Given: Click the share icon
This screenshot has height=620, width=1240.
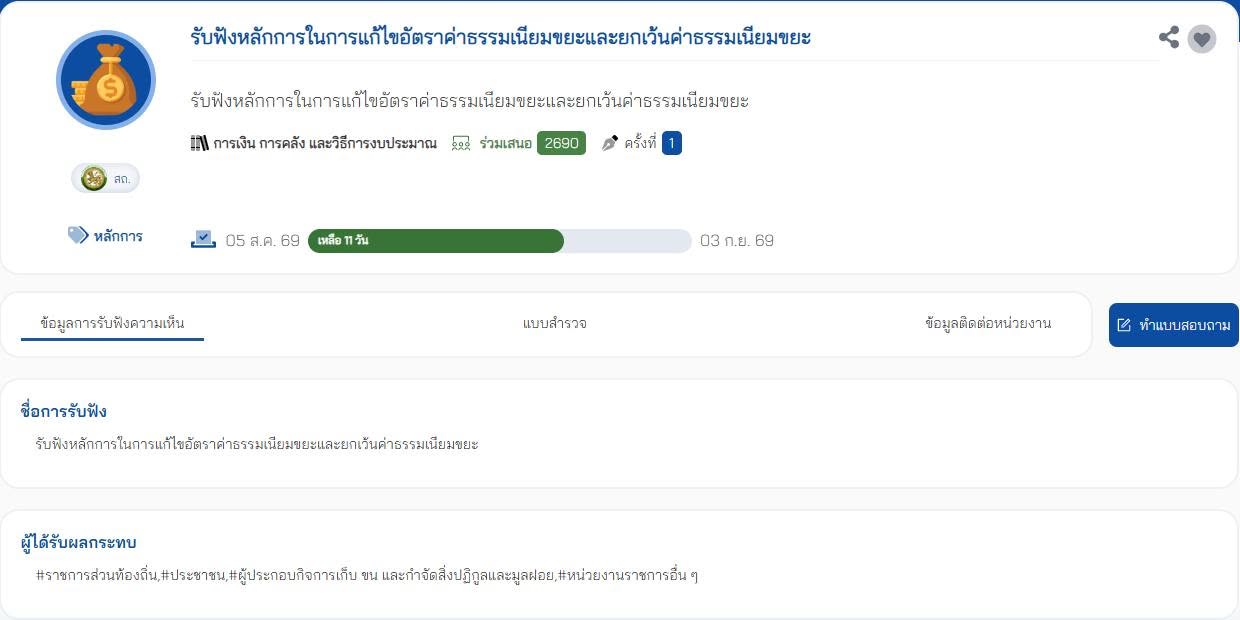Looking at the screenshot, I should 1168,38.
